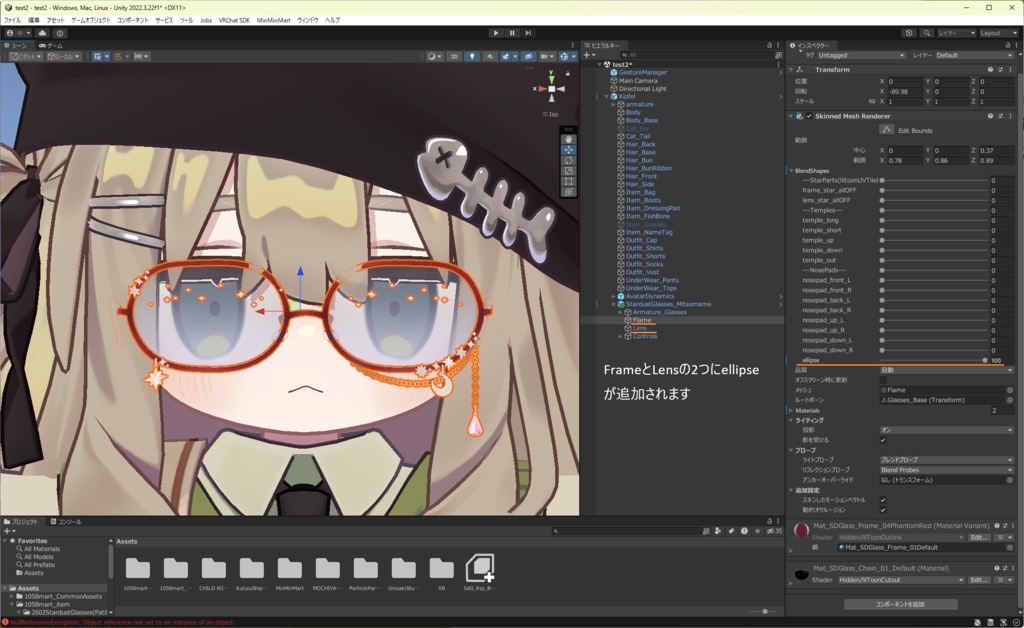Image resolution: width=1024 pixels, height=628 pixels.
Task: Collapse the Transform component
Action: point(791,69)
